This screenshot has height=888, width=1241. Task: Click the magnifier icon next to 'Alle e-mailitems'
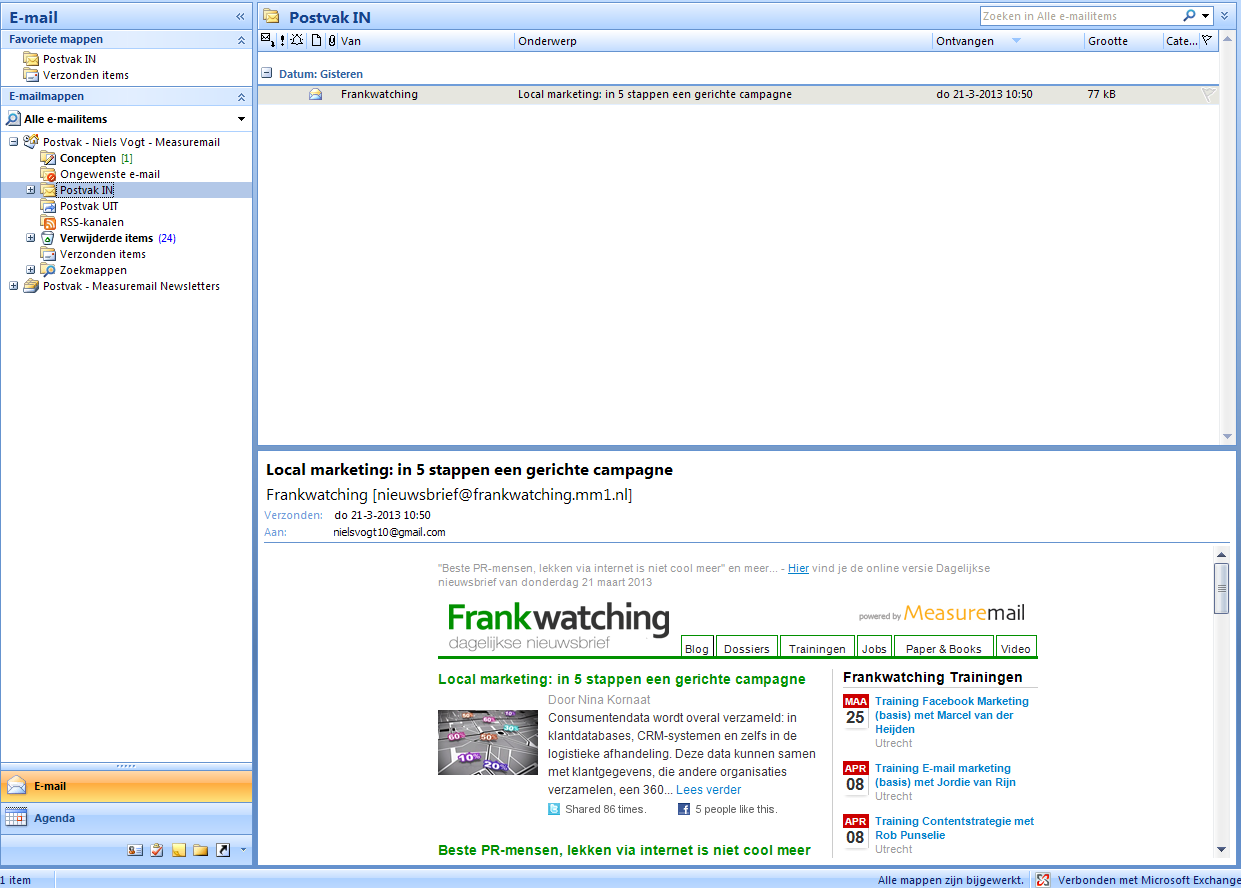click(13, 119)
